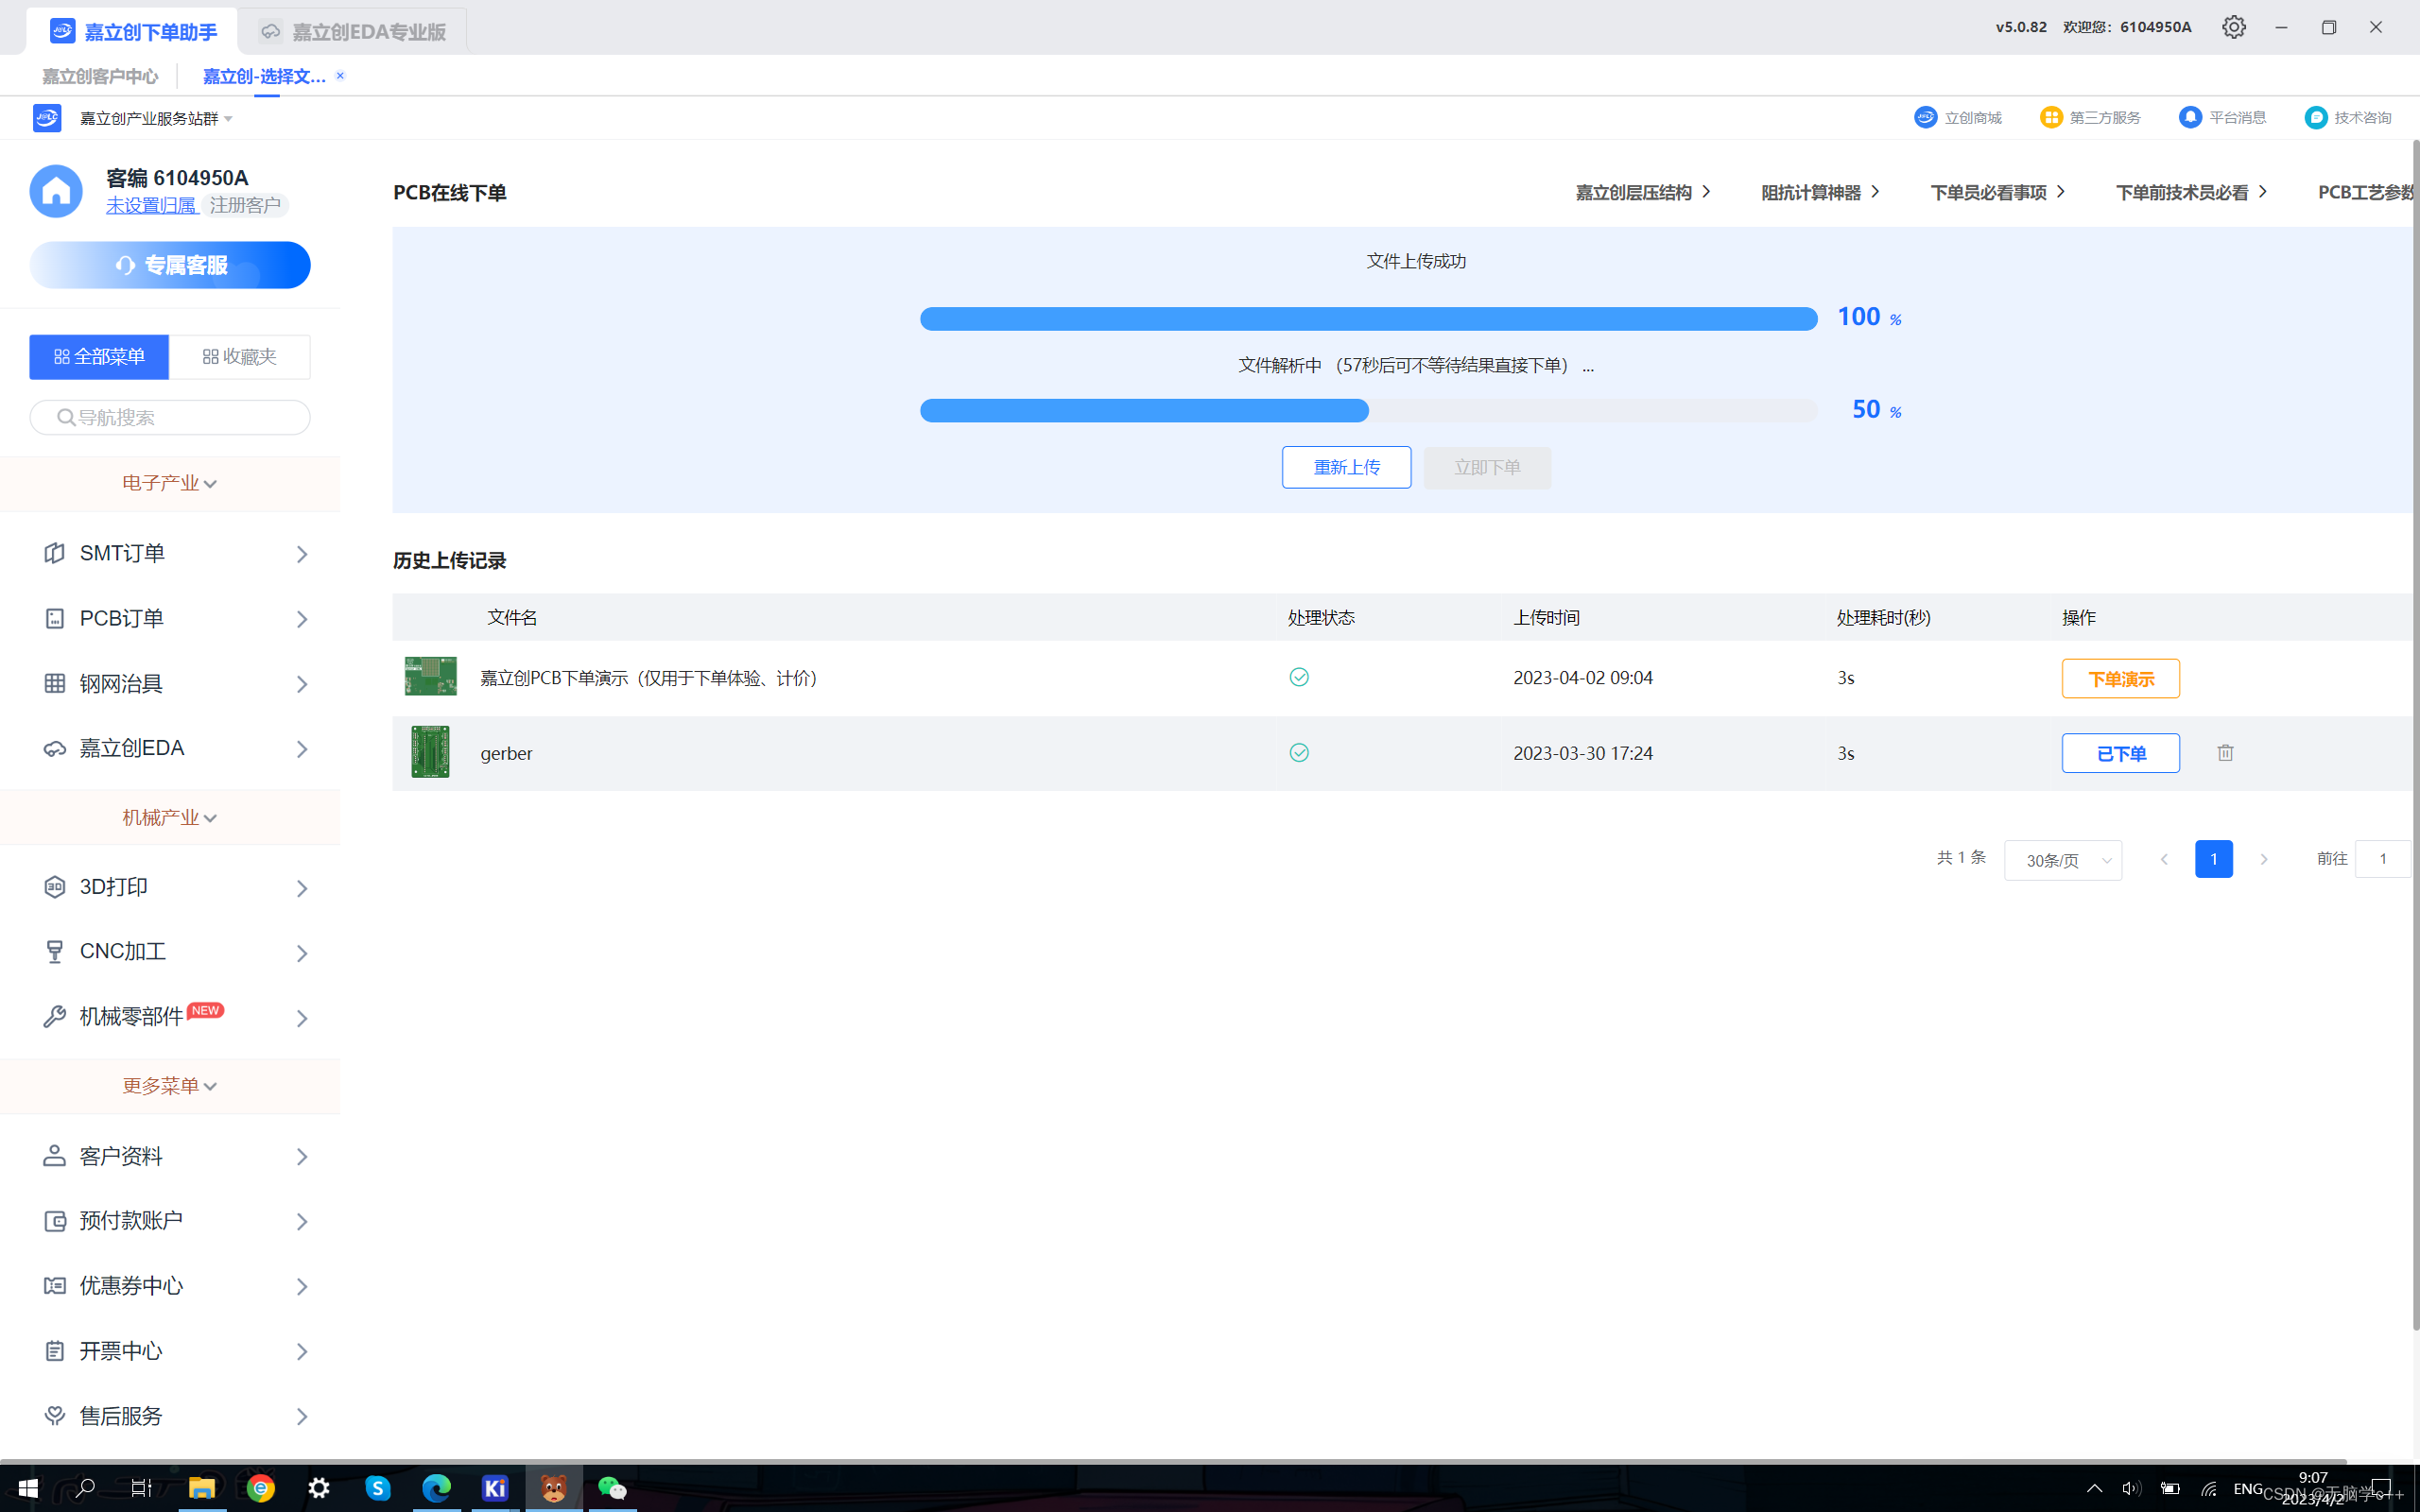Image resolution: width=2420 pixels, height=1512 pixels.
Task: Select the 收藏夹 tab
Action: click(240, 357)
